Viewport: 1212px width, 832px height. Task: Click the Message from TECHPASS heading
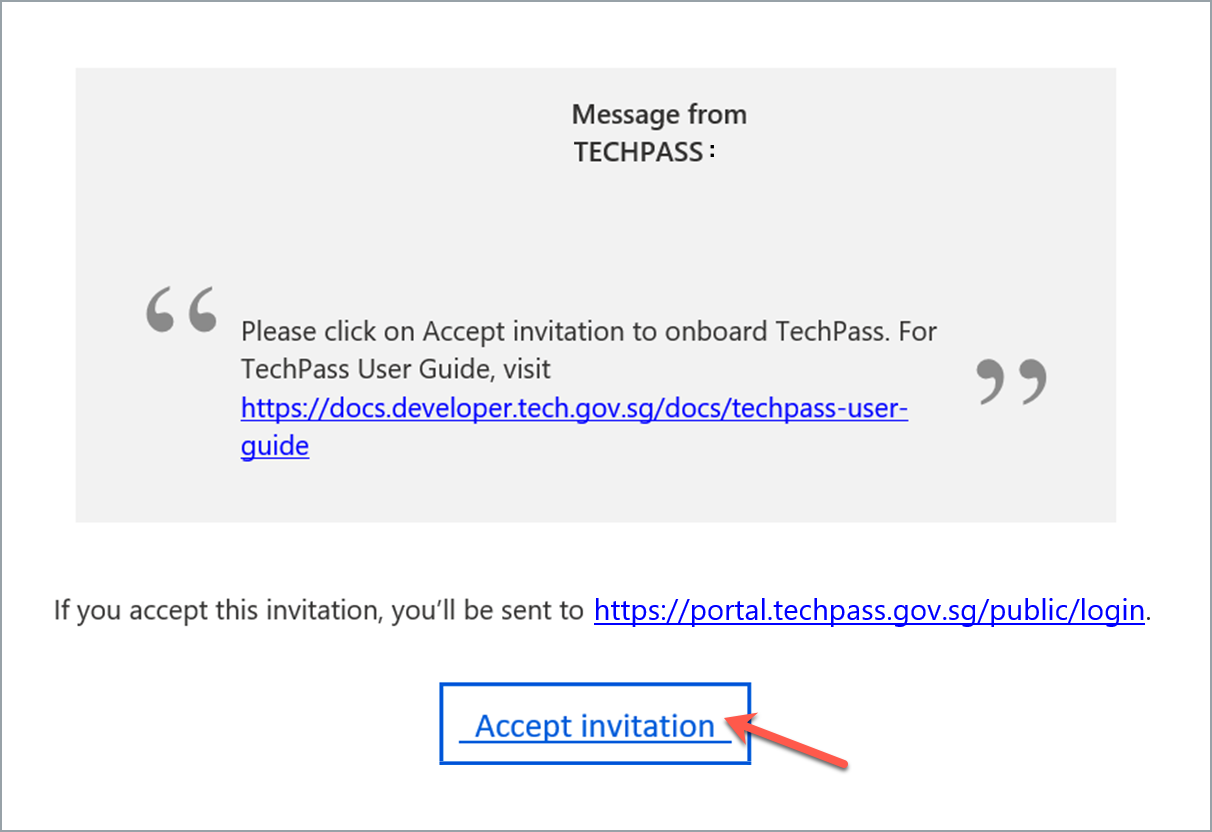(659, 131)
